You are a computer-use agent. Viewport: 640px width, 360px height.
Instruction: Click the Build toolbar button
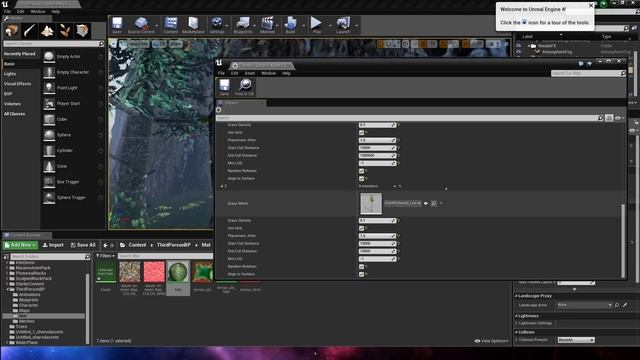pos(290,25)
